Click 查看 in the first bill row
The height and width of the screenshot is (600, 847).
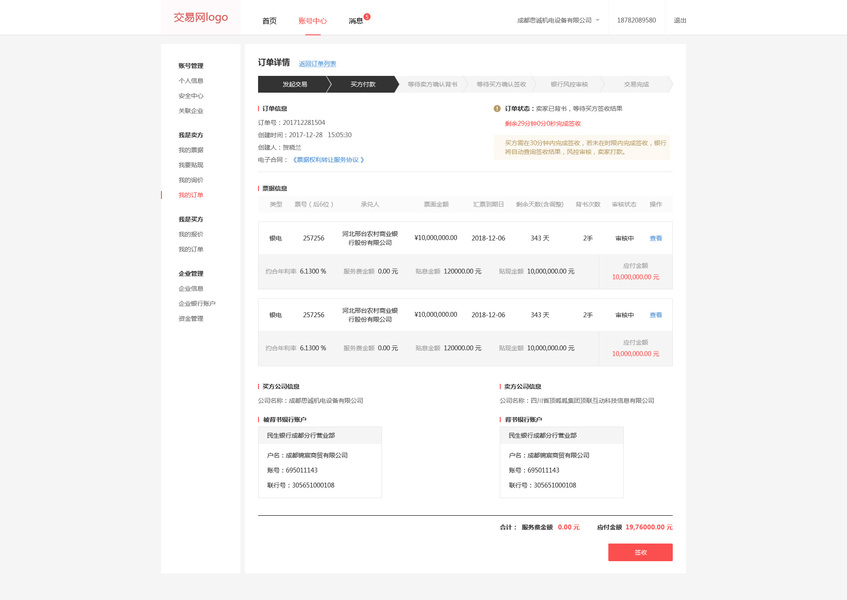click(655, 238)
